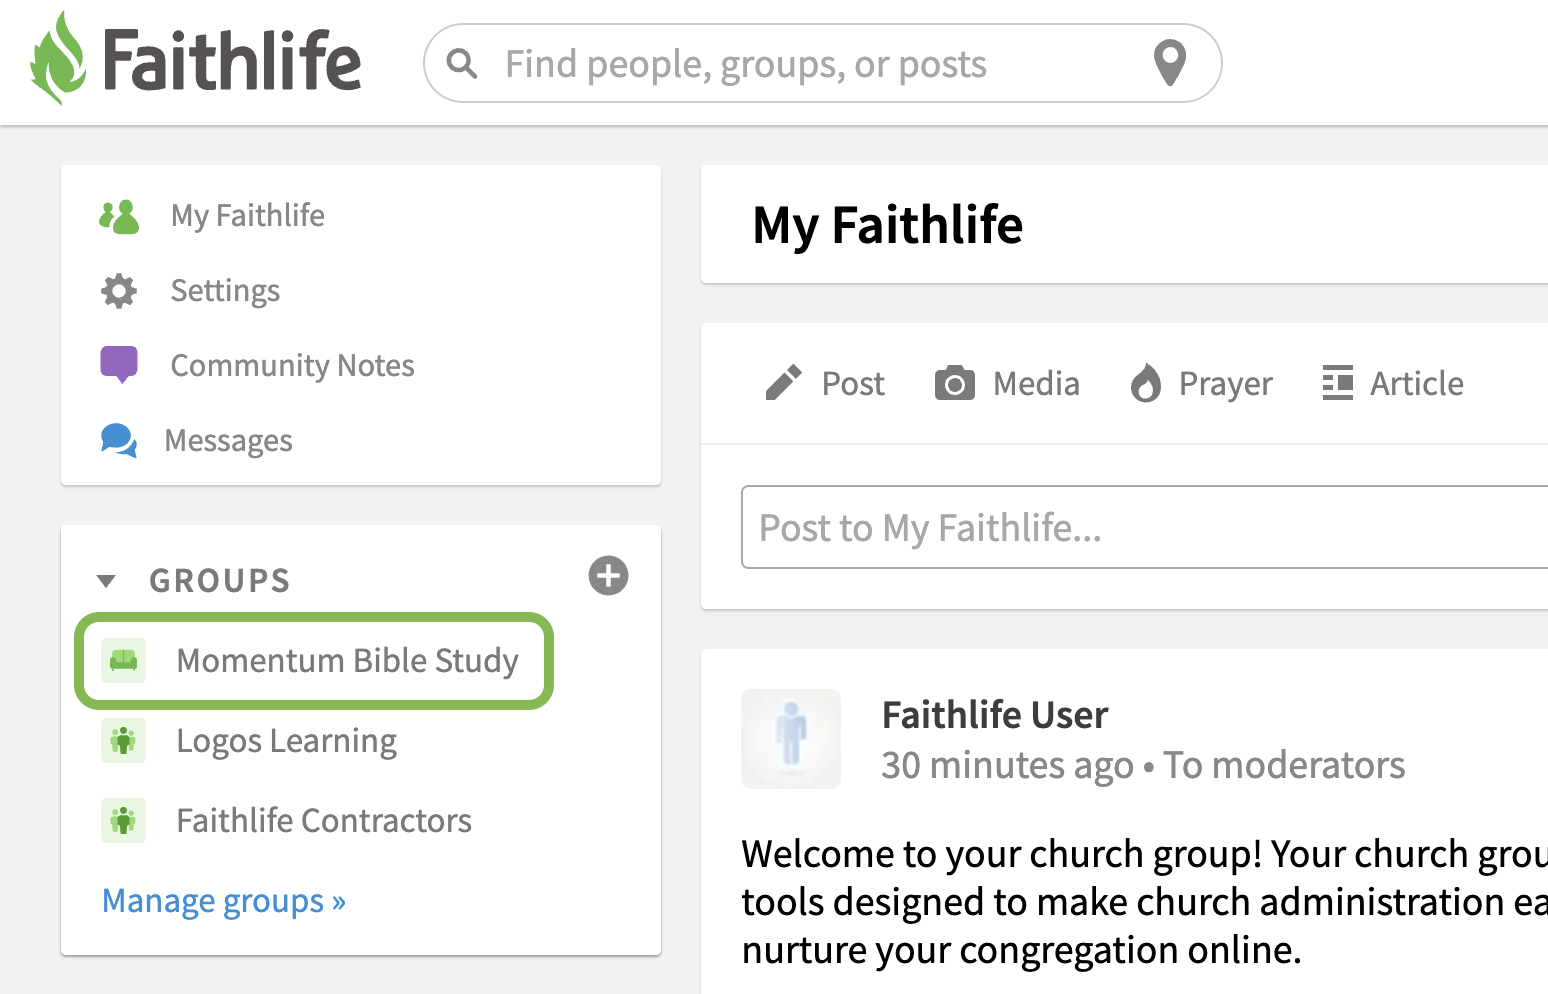Open My Faithlife in sidebar
The height and width of the screenshot is (994, 1548).
point(248,216)
